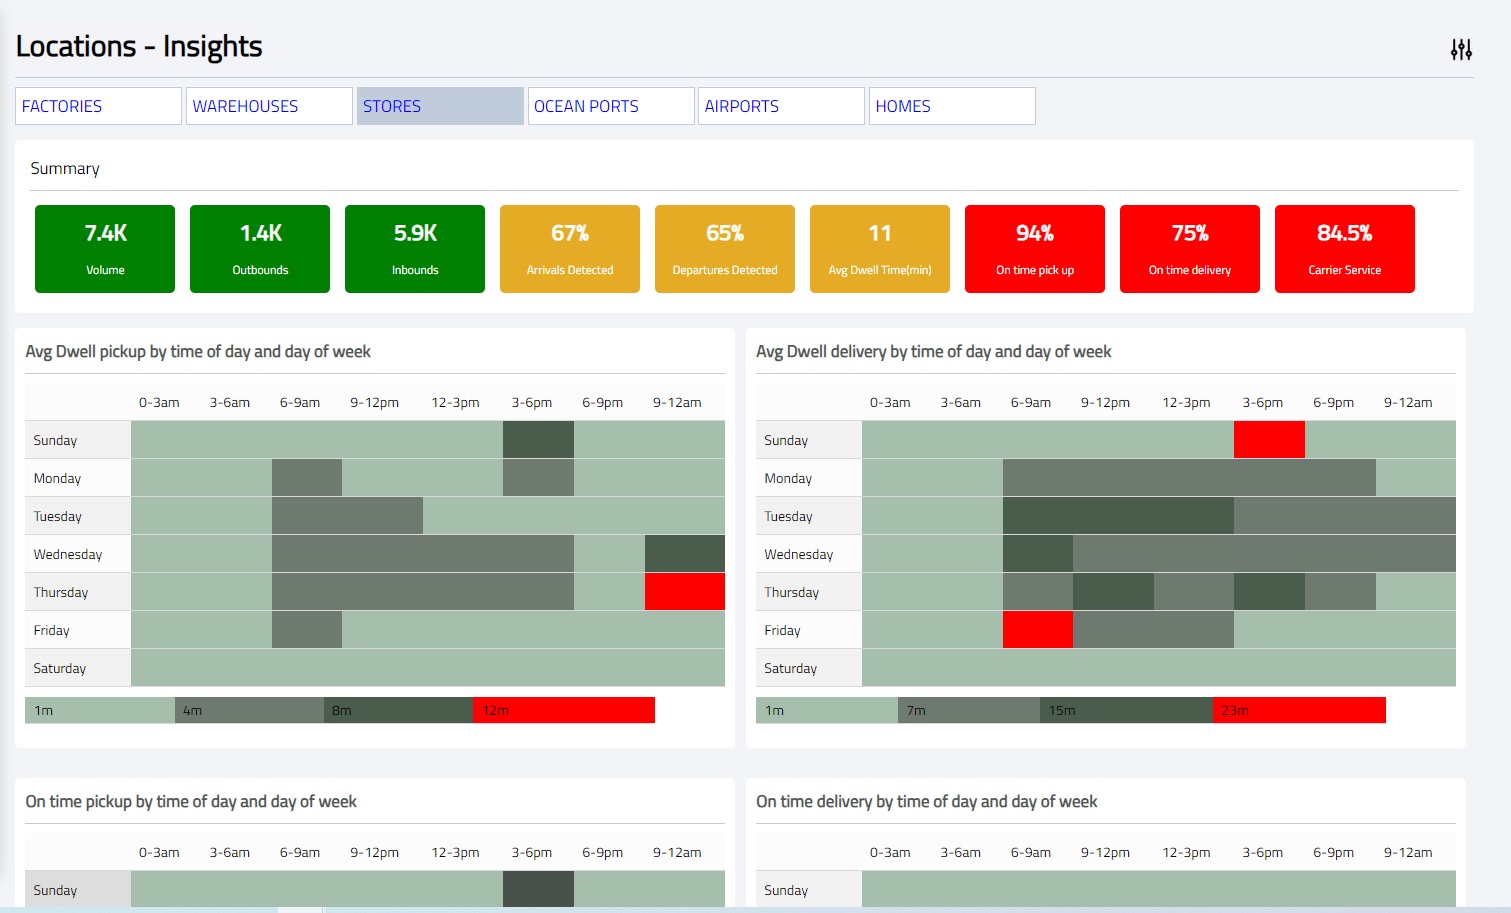Viewport: 1511px width, 913px height.
Task: Click the 7.4K Volume summary card
Action: (105, 249)
